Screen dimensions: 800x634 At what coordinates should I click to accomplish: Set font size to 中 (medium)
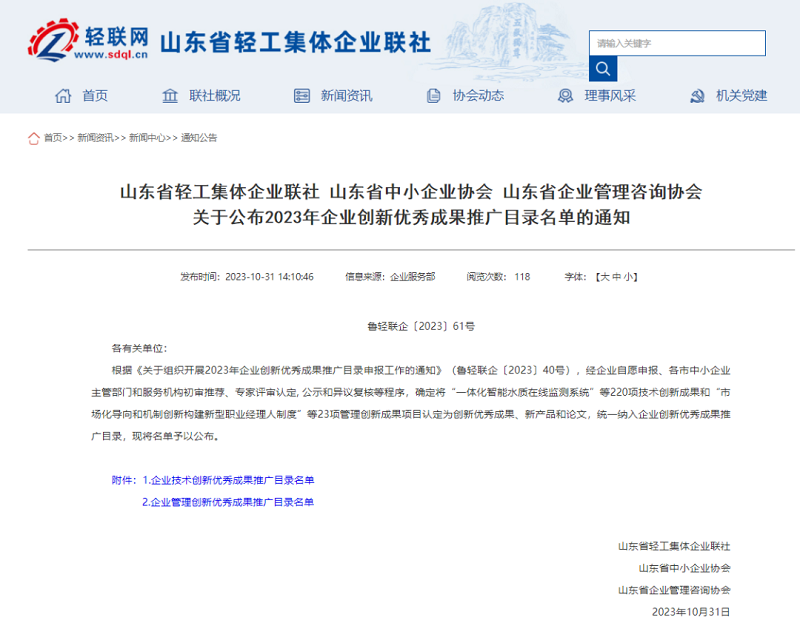tap(616, 277)
